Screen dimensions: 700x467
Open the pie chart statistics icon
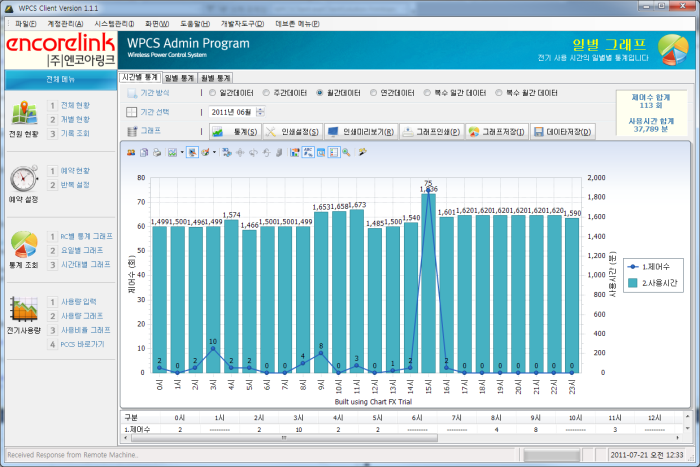point(24,244)
